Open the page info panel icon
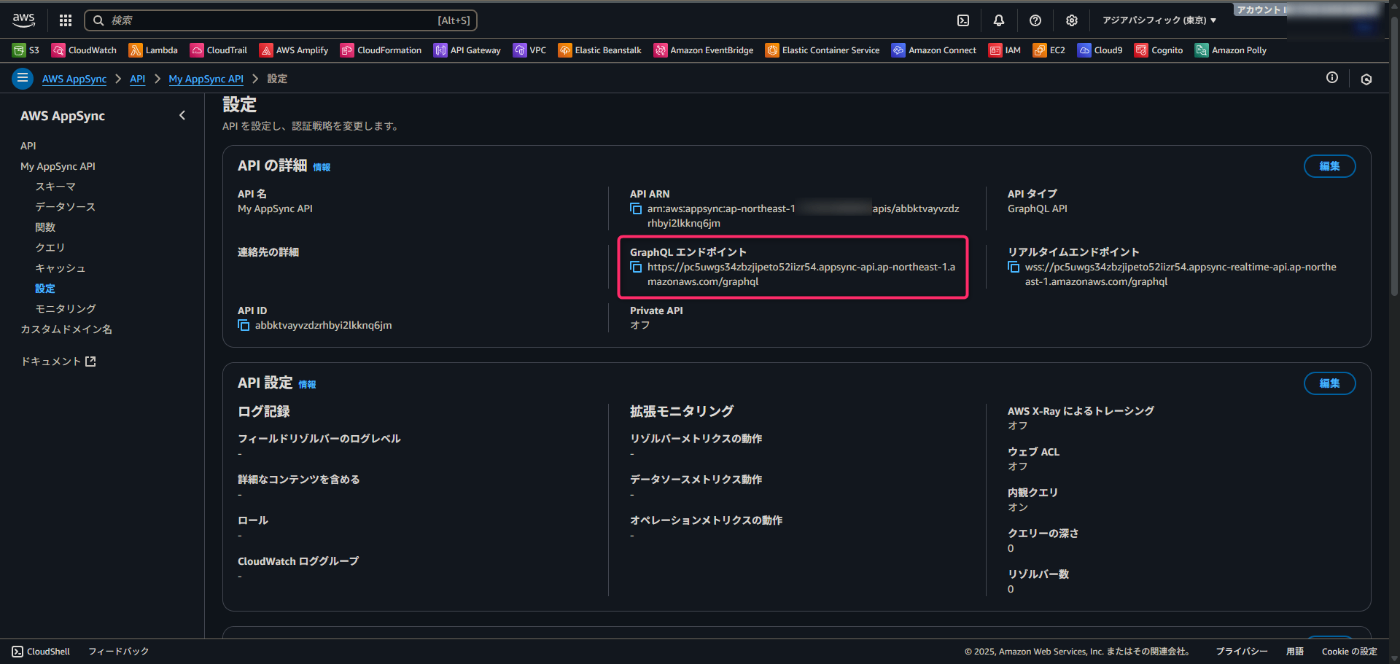 1332,78
